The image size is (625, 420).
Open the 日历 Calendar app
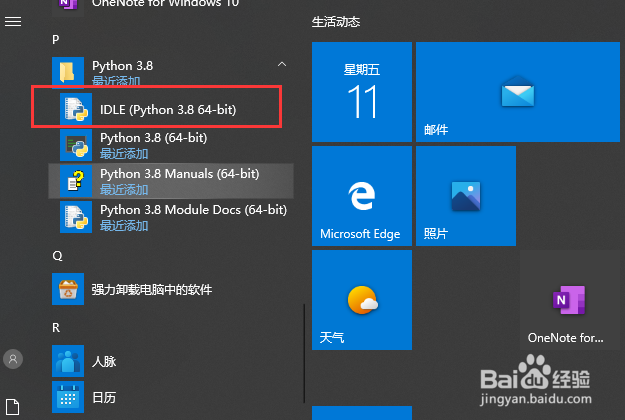pos(171,397)
